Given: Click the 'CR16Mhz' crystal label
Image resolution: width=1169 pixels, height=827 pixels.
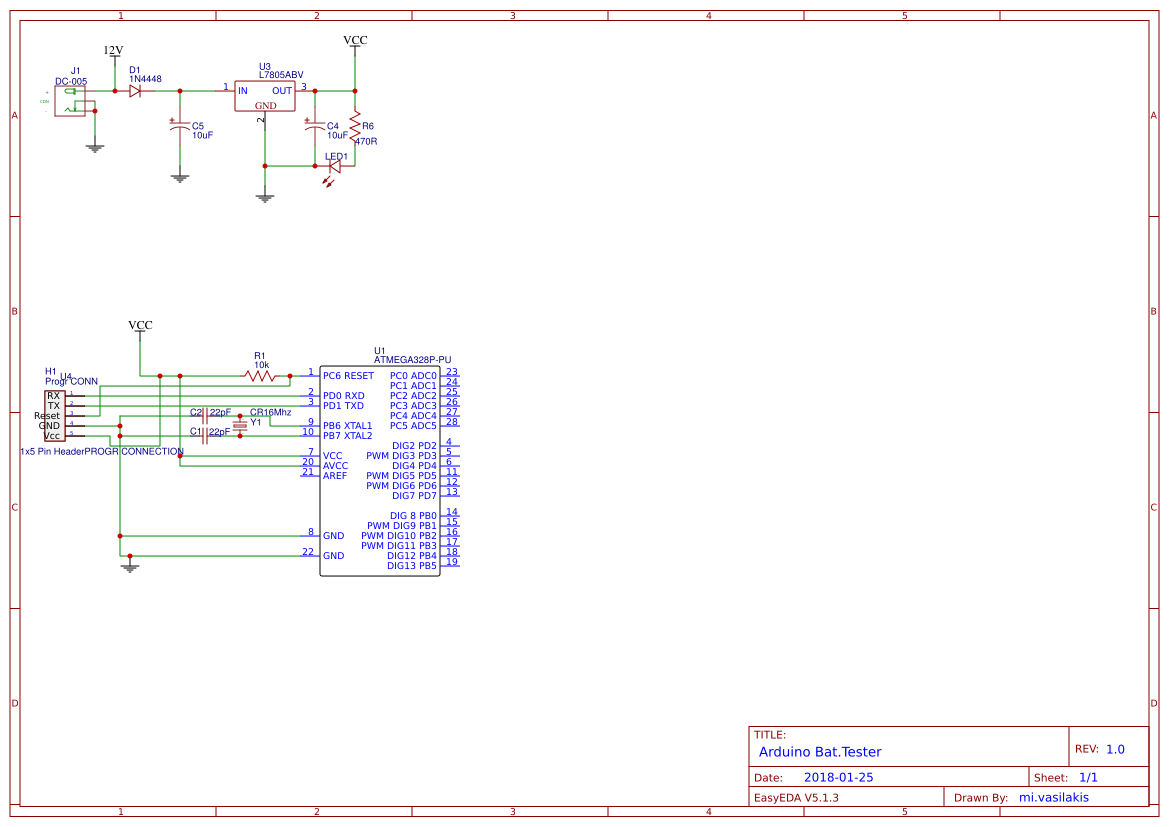Looking at the screenshot, I should (271, 412).
